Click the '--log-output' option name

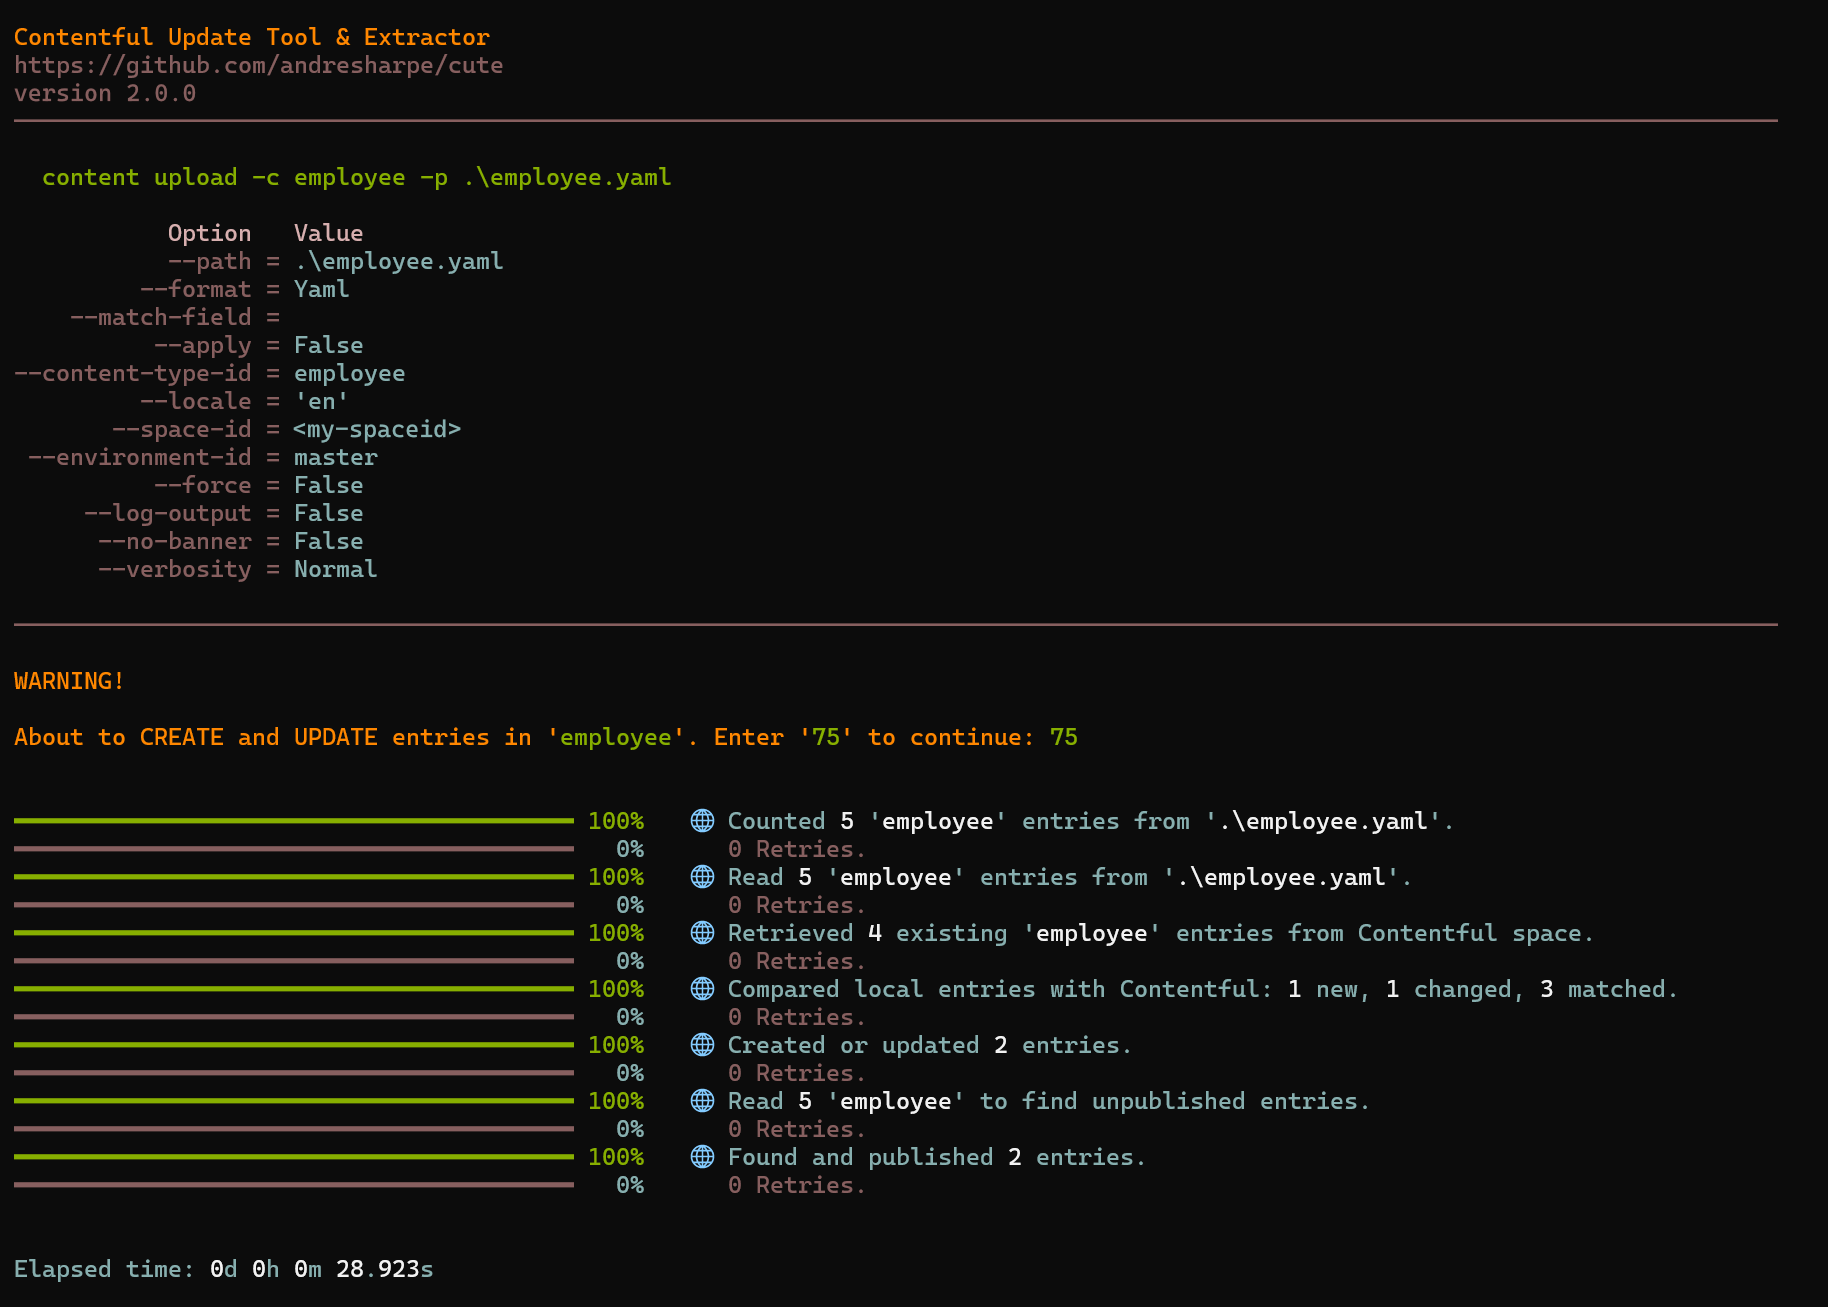168,513
